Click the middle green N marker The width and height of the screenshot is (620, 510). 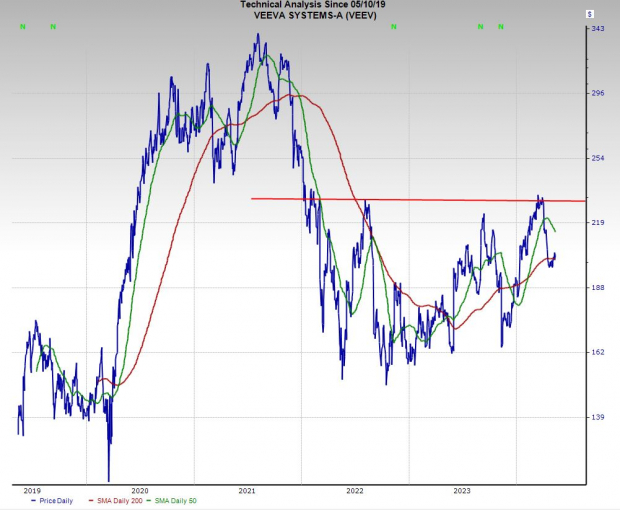point(393,27)
